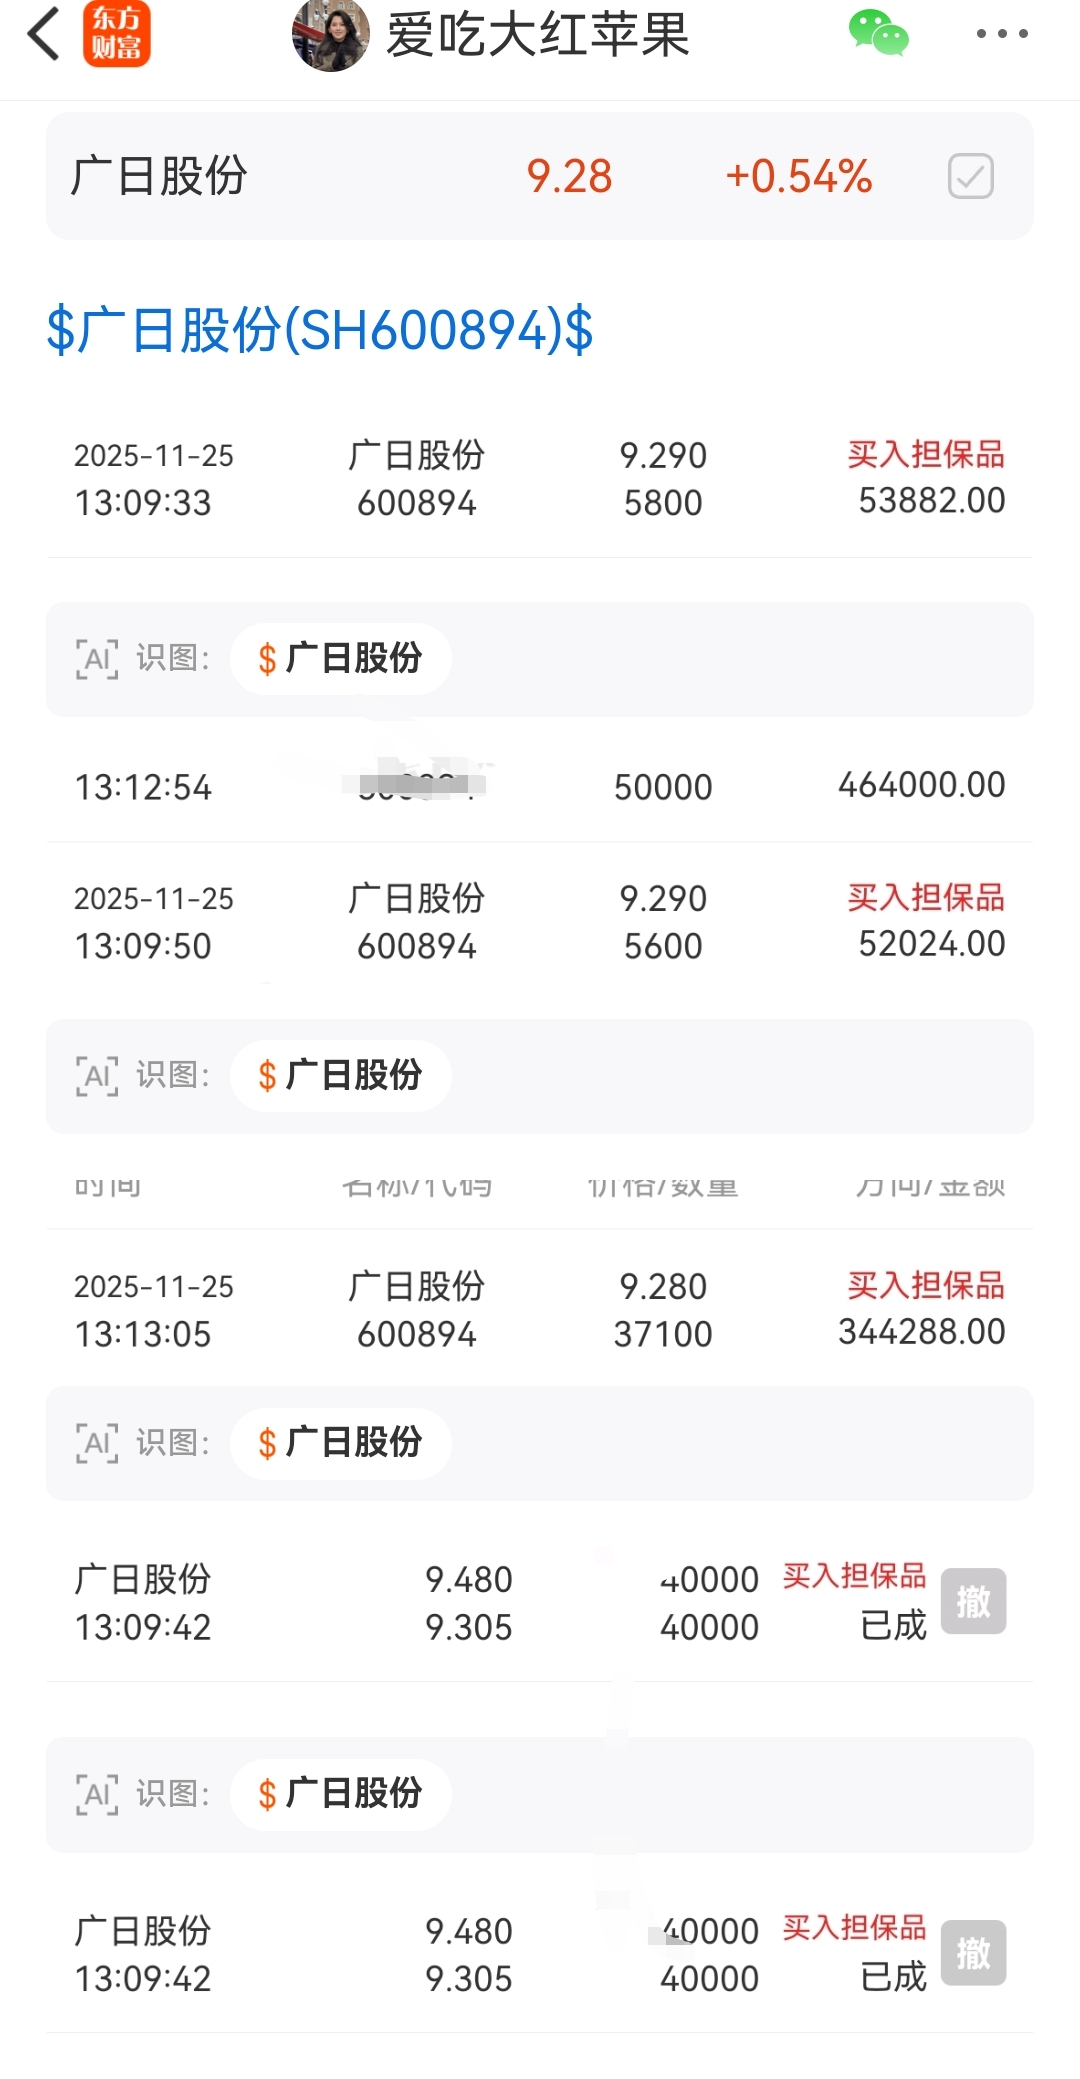Tap the back arrow icon

pyautogui.click(x=44, y=34)
